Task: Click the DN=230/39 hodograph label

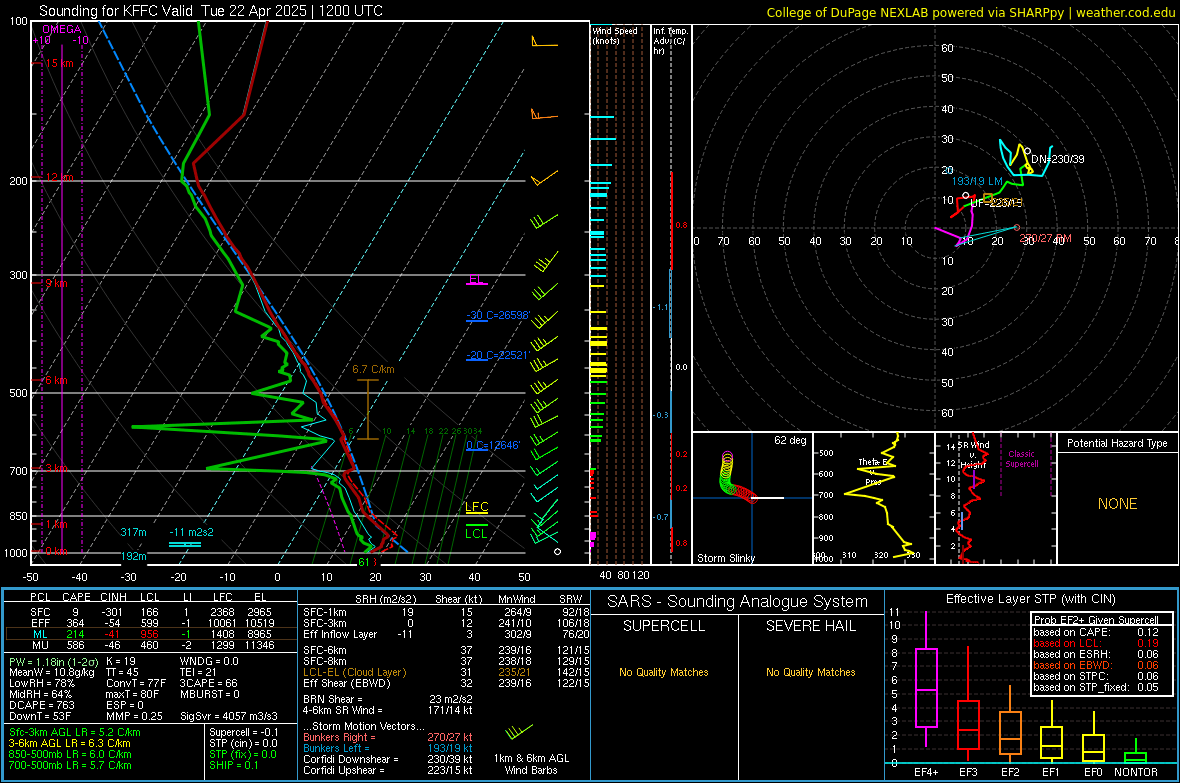Action: pos(1057,159)
